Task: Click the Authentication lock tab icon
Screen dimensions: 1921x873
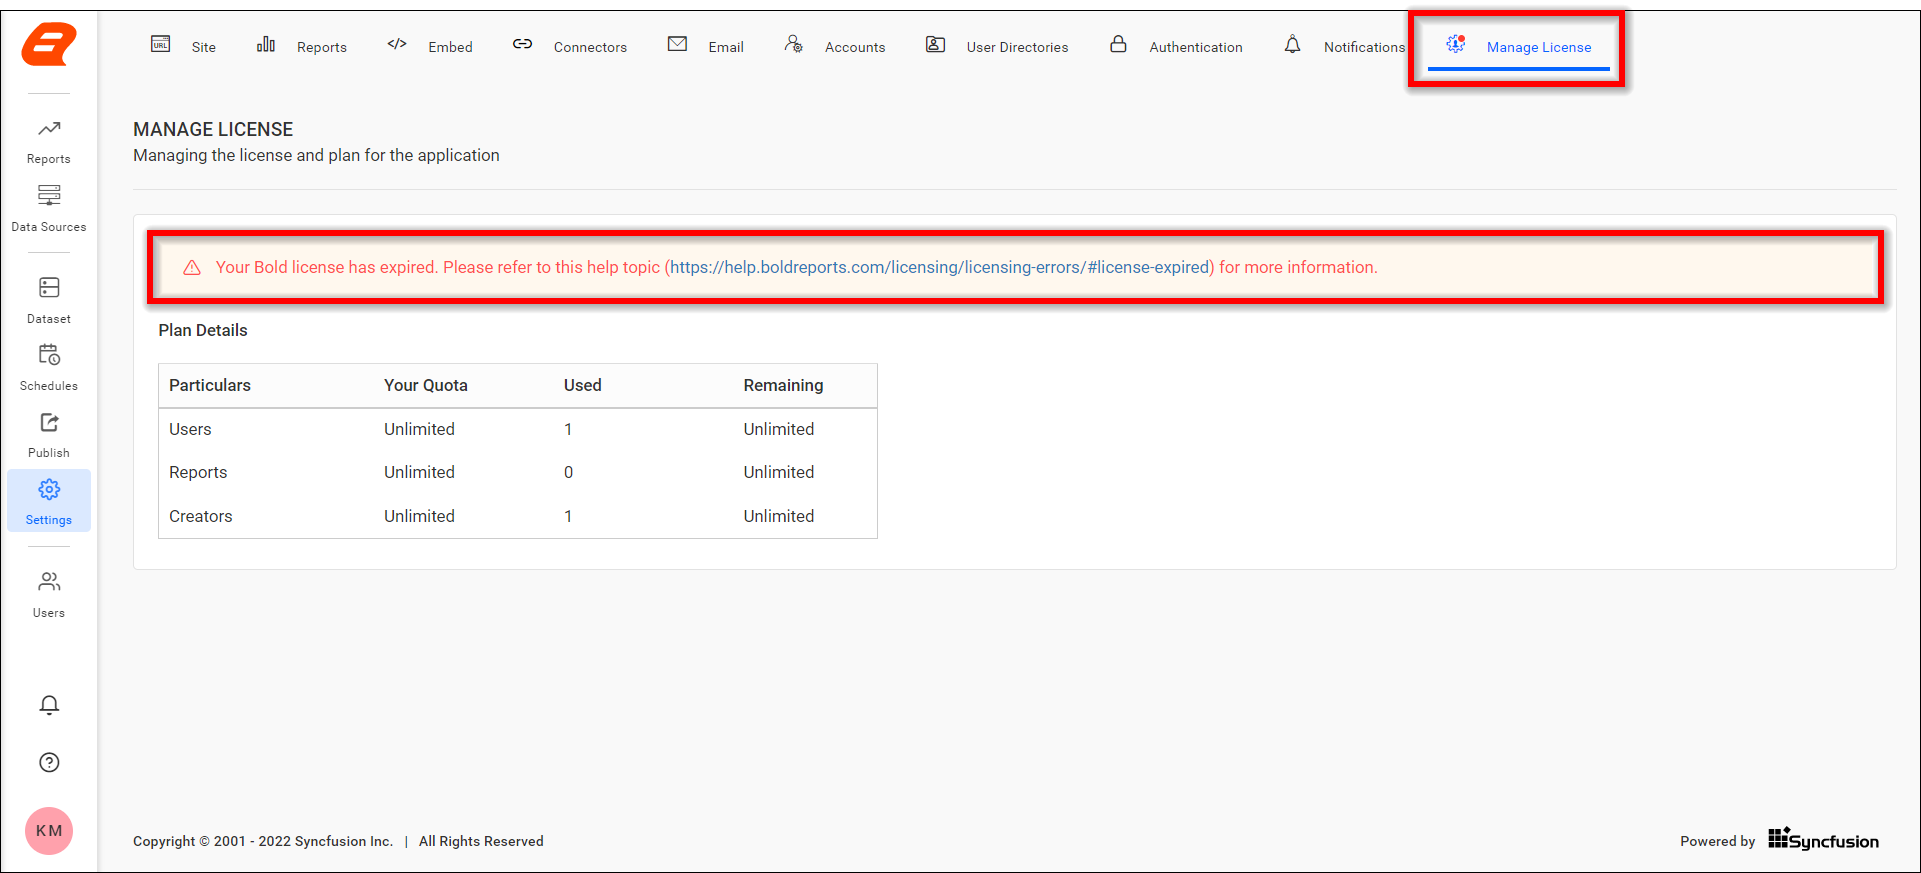Action: click(x=1118, y=44)
